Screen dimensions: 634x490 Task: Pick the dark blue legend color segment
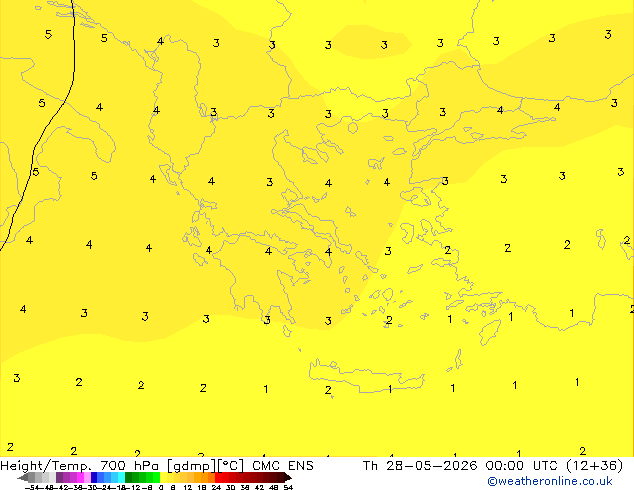(94, 477)
